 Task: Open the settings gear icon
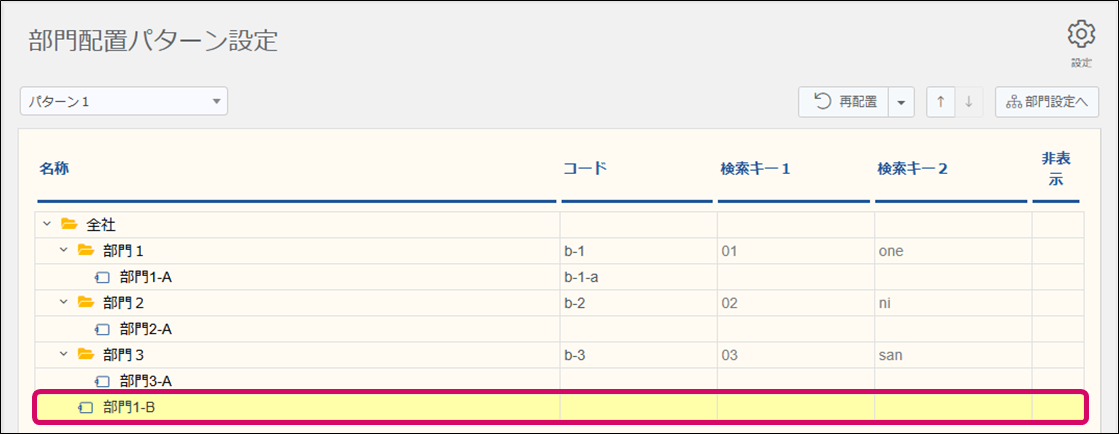pos(1081,35)
